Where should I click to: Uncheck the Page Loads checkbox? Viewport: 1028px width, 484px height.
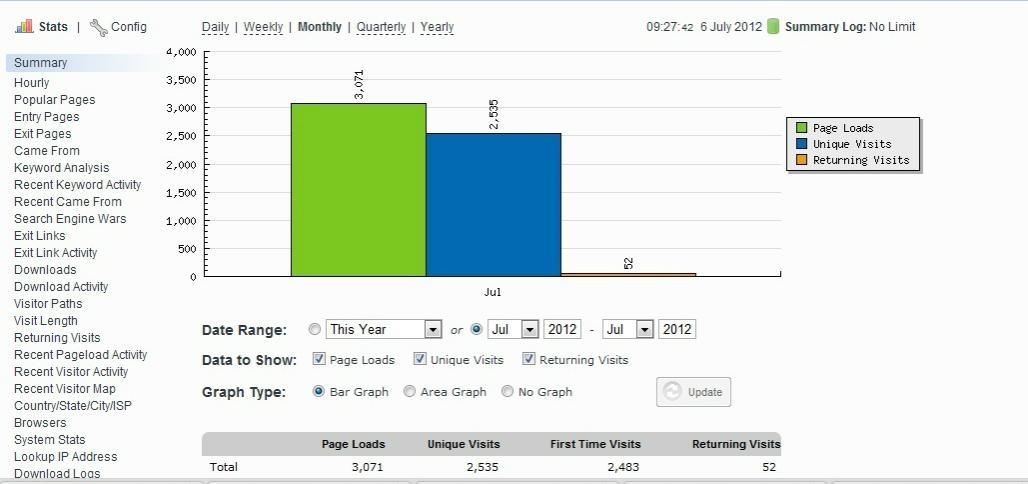pyautogui.click(x=319, y=359)
